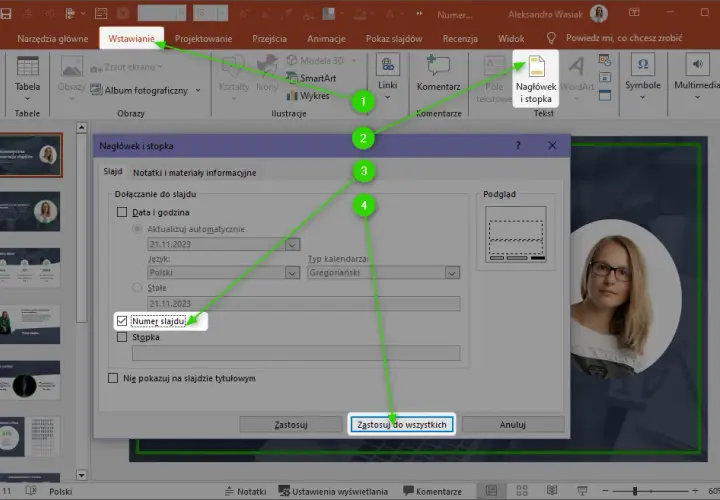Expand the Symbole dropdown arrow
720x500 pixels.
click(642, 97)
